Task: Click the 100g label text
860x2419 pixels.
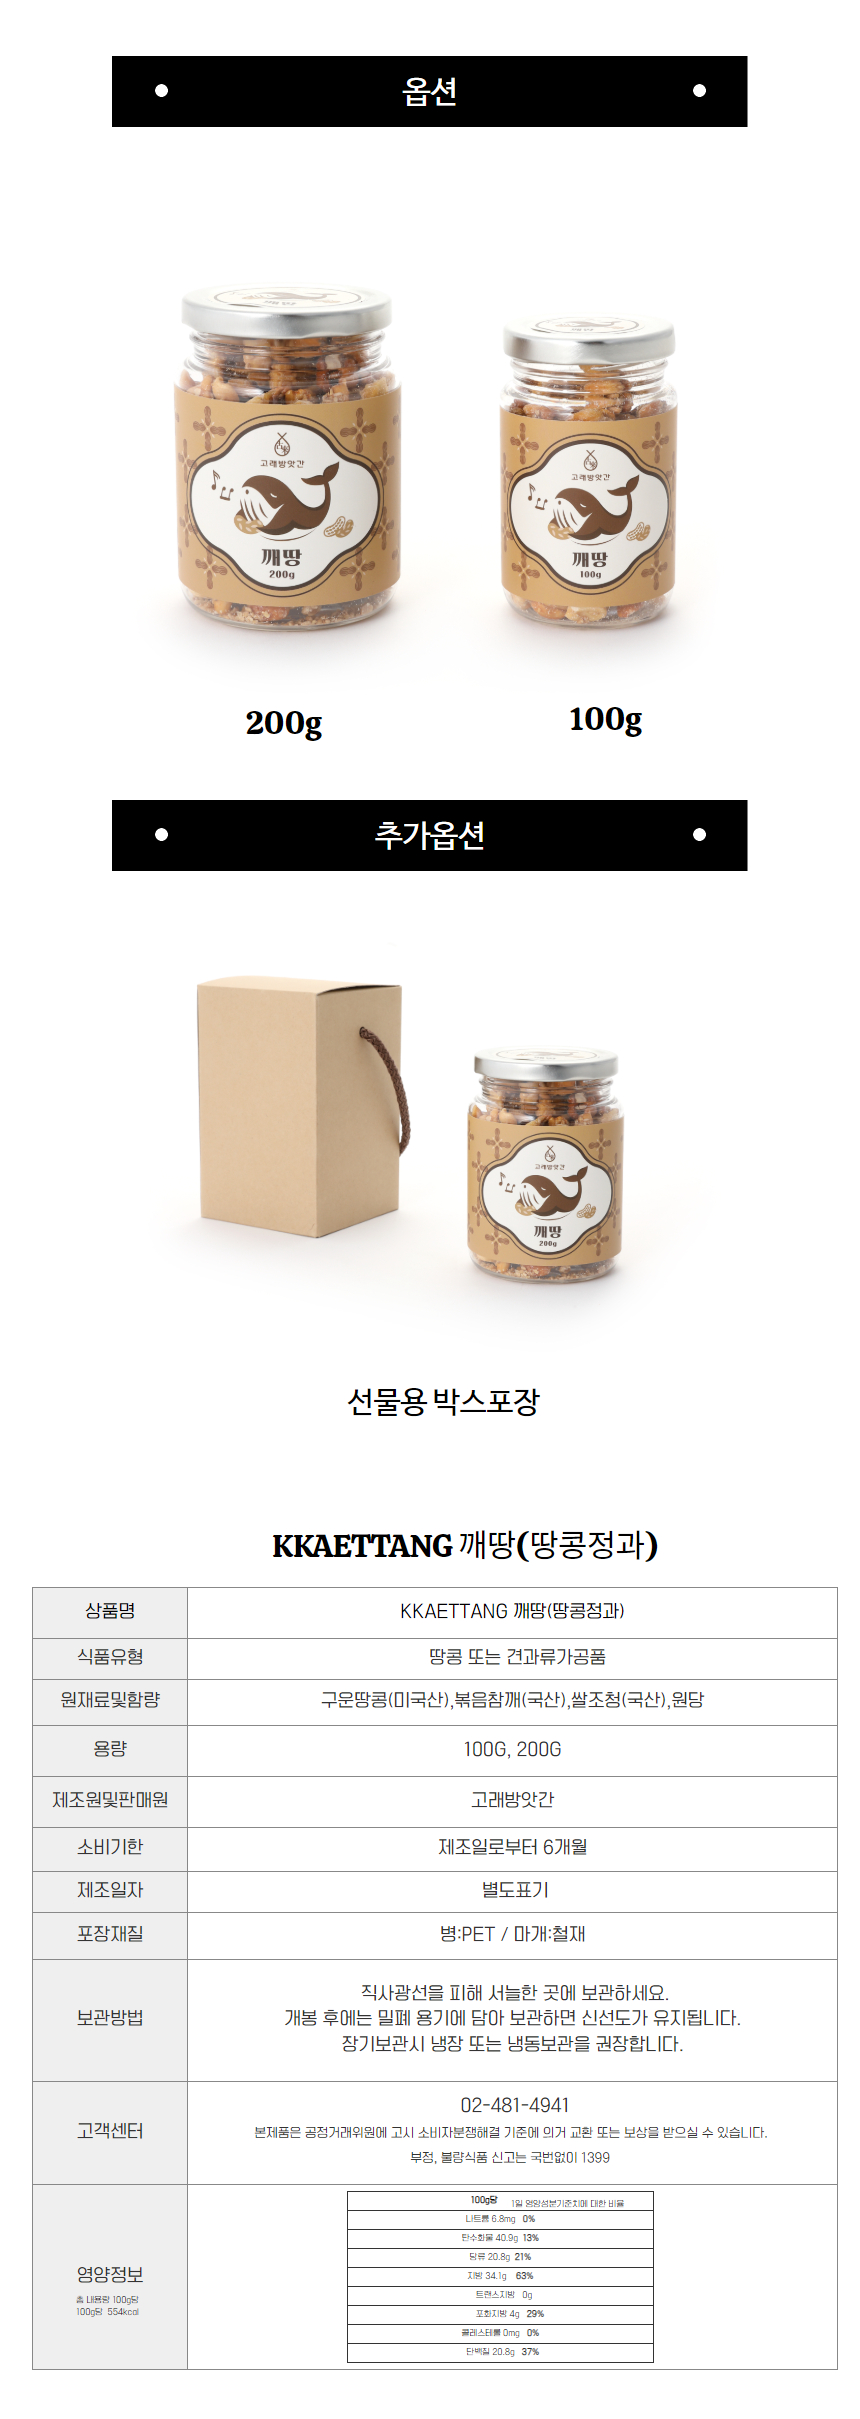Action: point(605,720)
